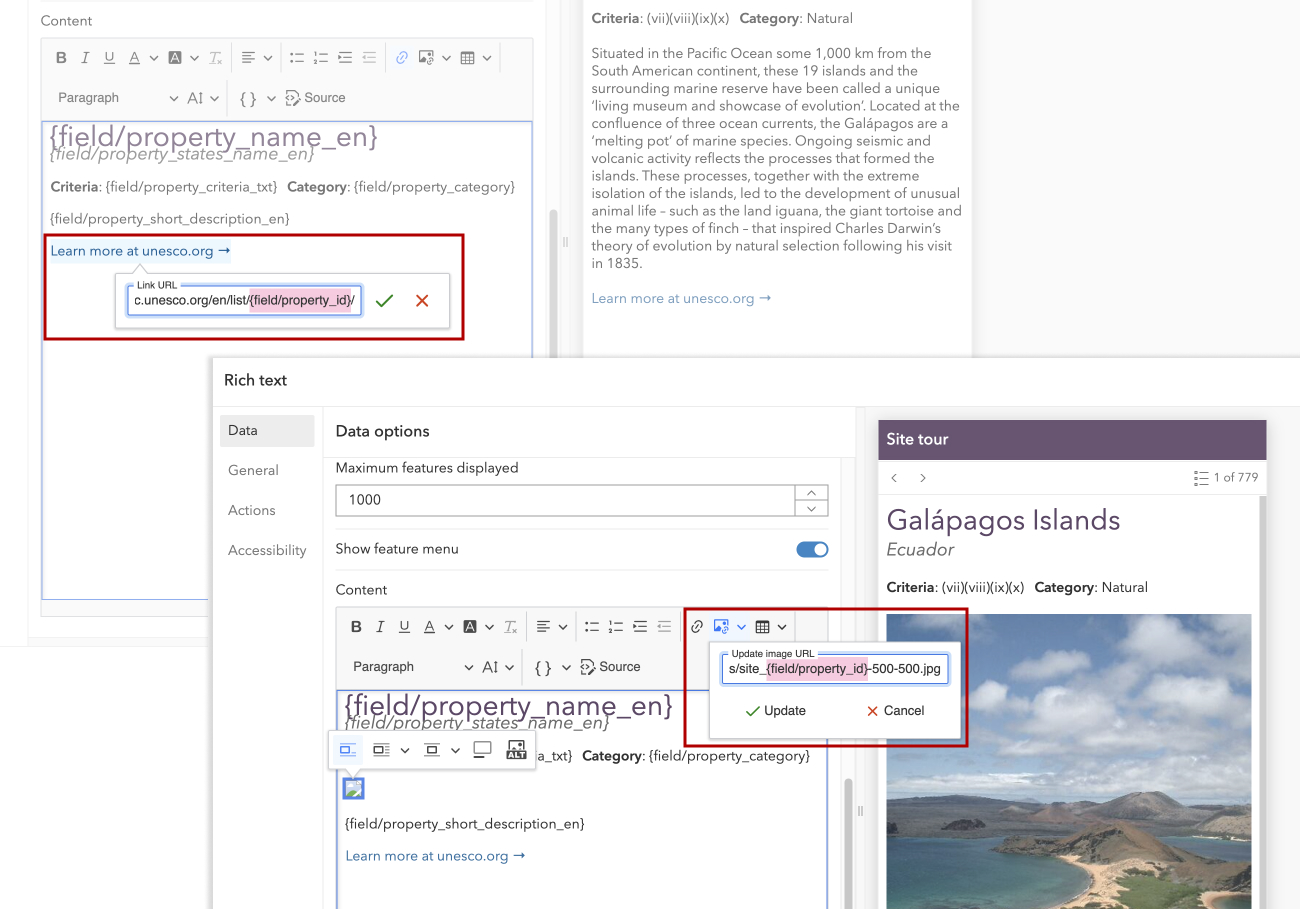
Task: Click Maximum features displayed input field
Action: coord(565,500)
